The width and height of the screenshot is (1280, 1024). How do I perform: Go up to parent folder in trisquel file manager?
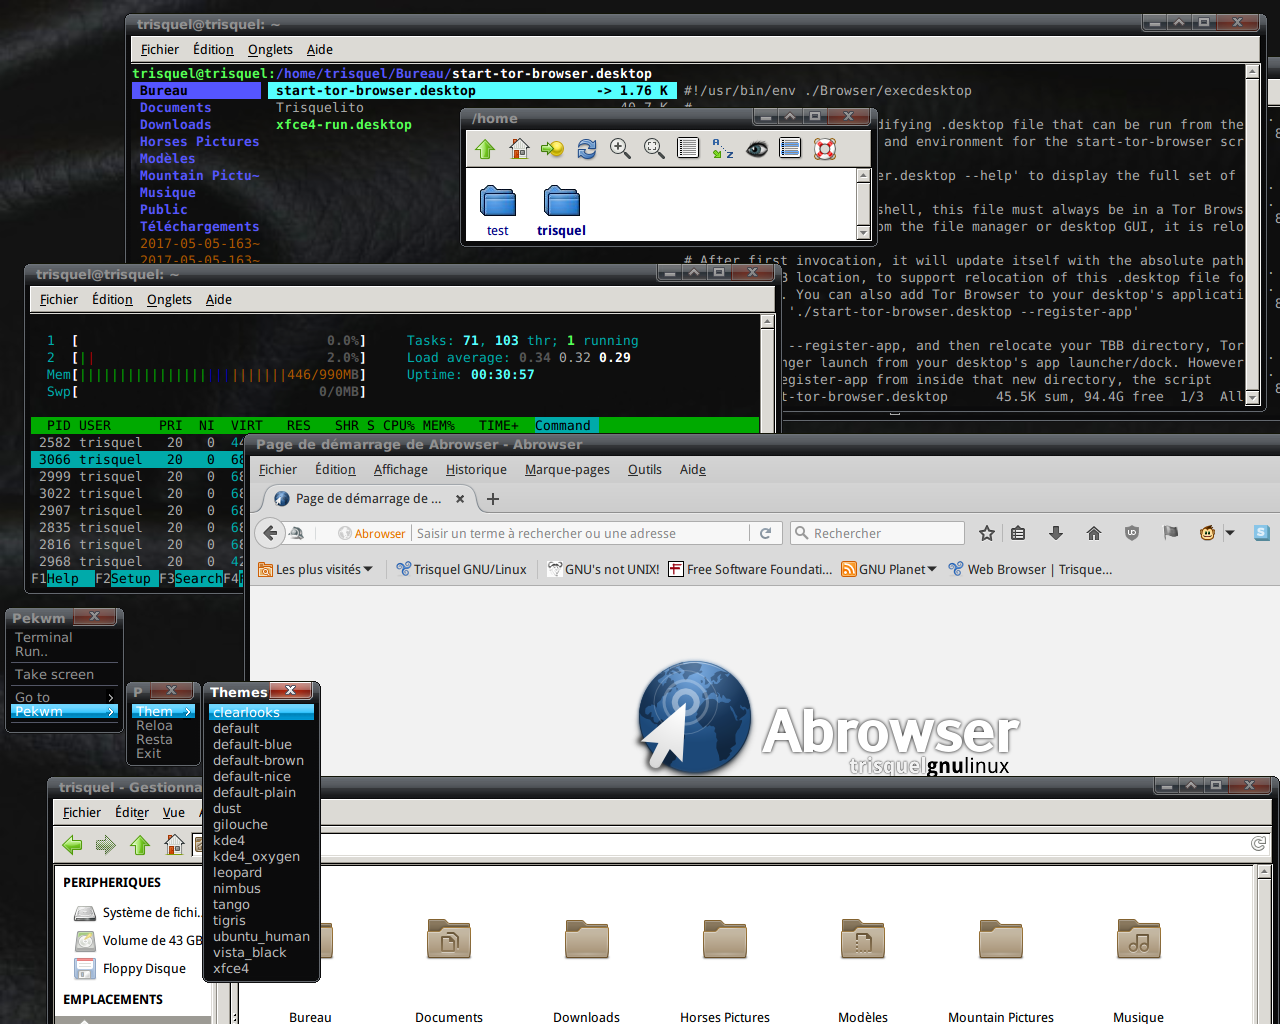[x=140, y=845]
